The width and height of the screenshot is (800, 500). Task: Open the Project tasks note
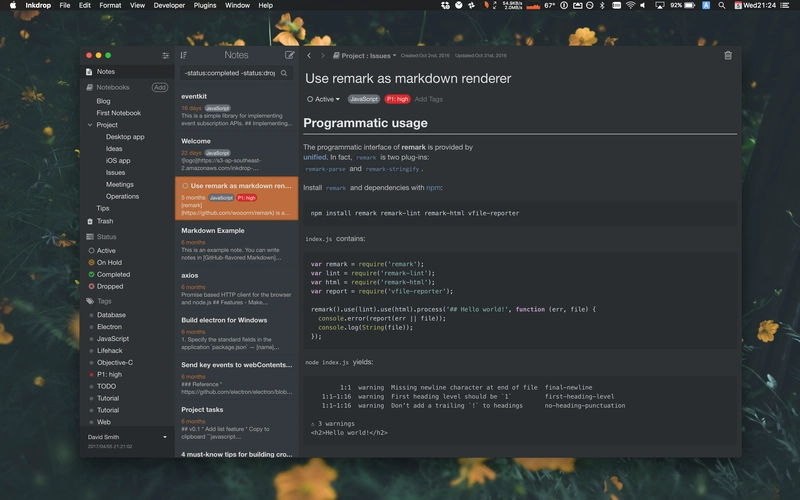pyautogui.click(x=237, y=423)
